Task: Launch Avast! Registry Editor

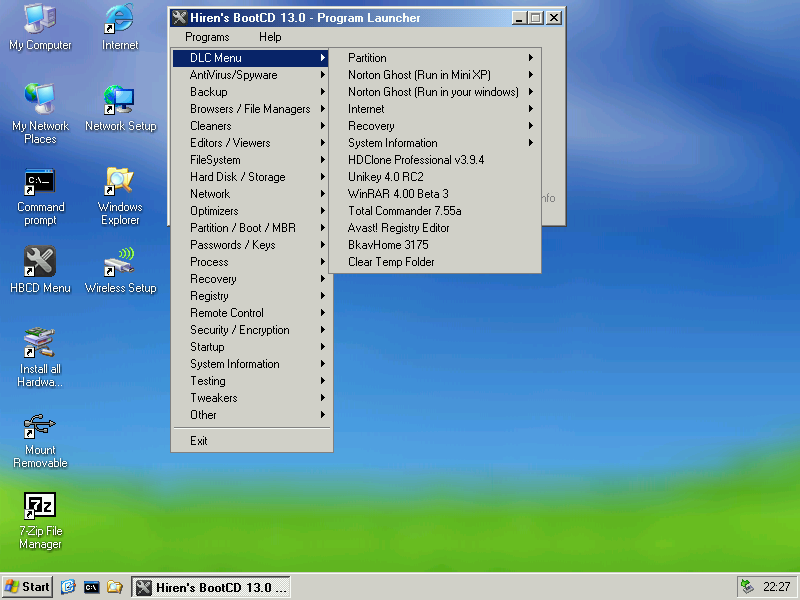Action: [435, 228]
